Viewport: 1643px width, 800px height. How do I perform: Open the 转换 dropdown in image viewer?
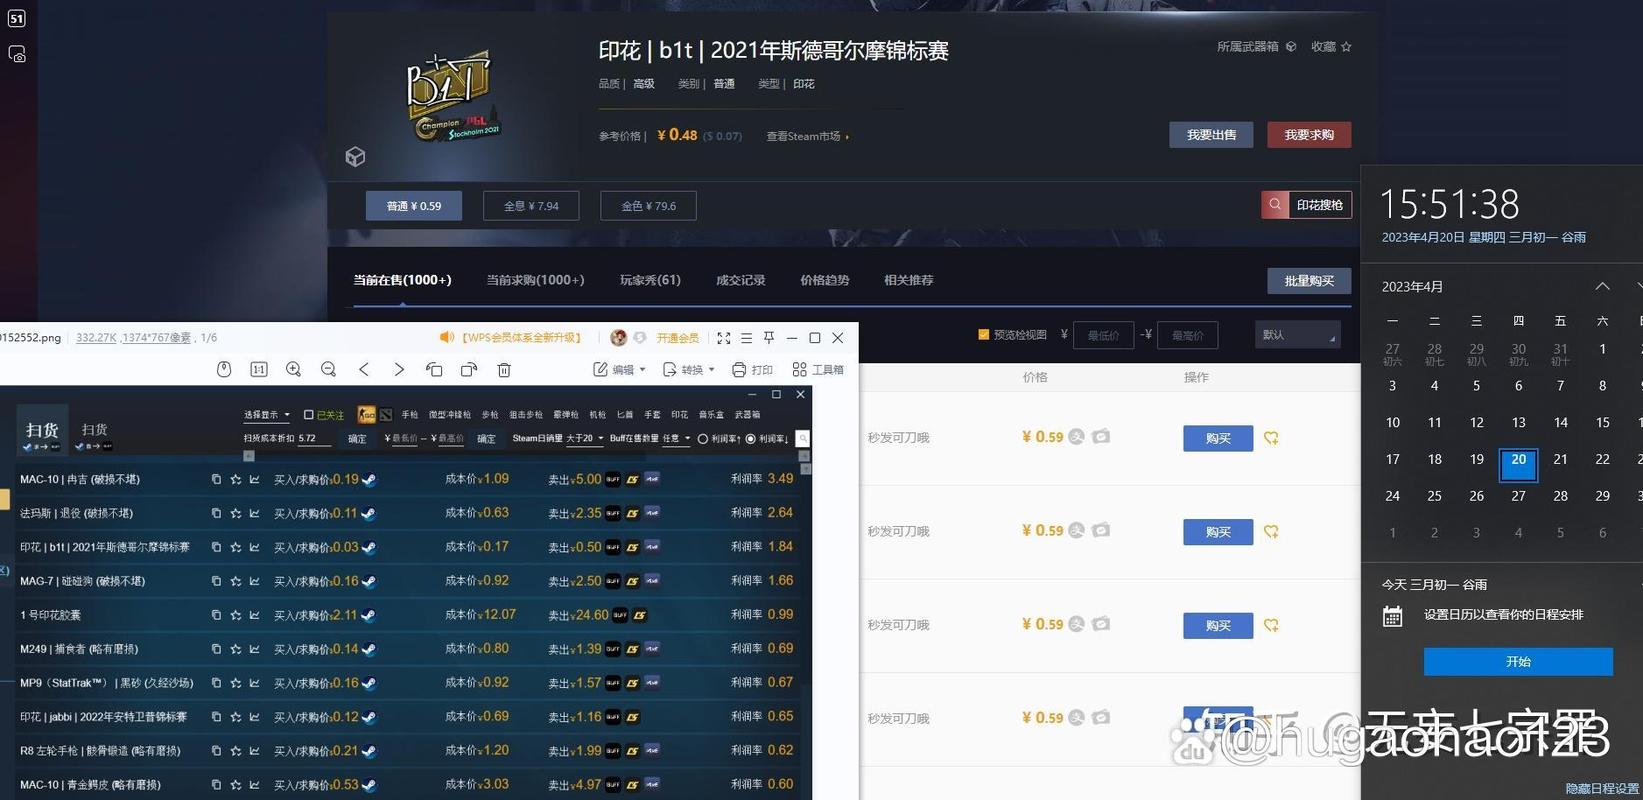[x=688, y=369]
